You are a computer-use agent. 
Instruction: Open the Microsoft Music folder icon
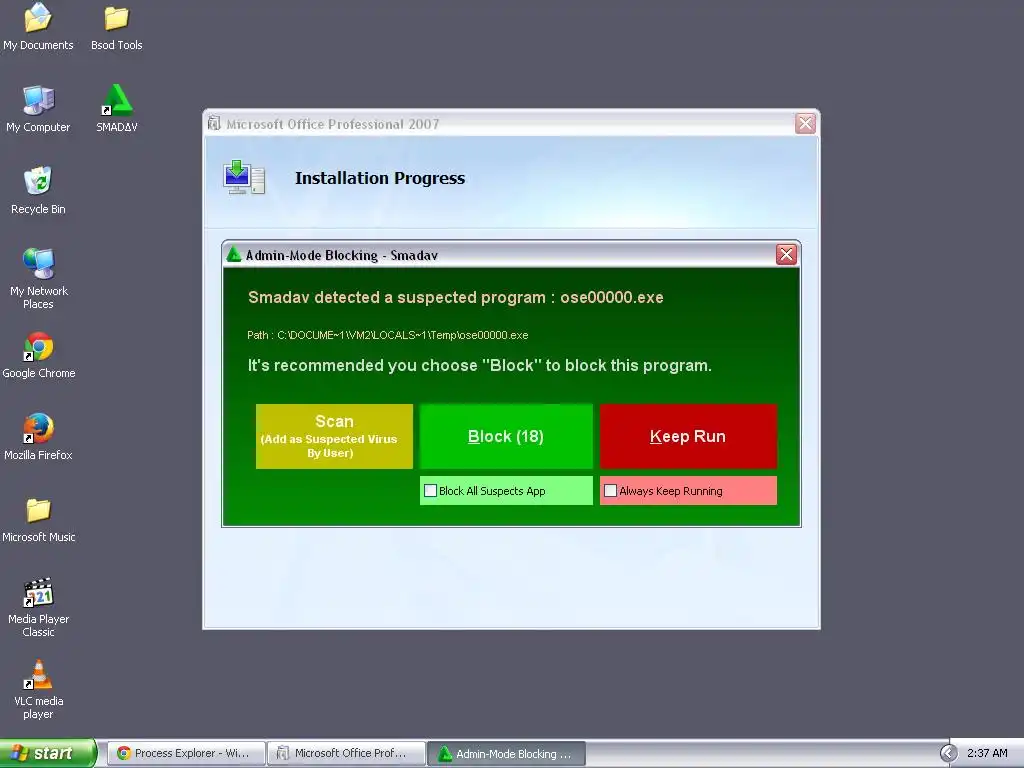coord(38,519)
